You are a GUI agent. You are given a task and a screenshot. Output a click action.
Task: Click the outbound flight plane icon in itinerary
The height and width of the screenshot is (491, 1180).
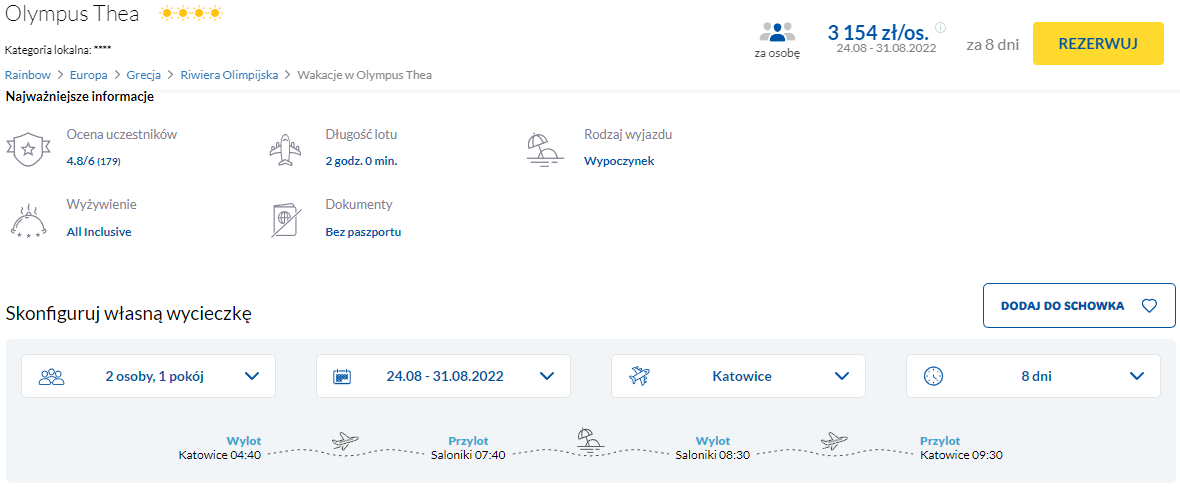click(x=345, y=439)
